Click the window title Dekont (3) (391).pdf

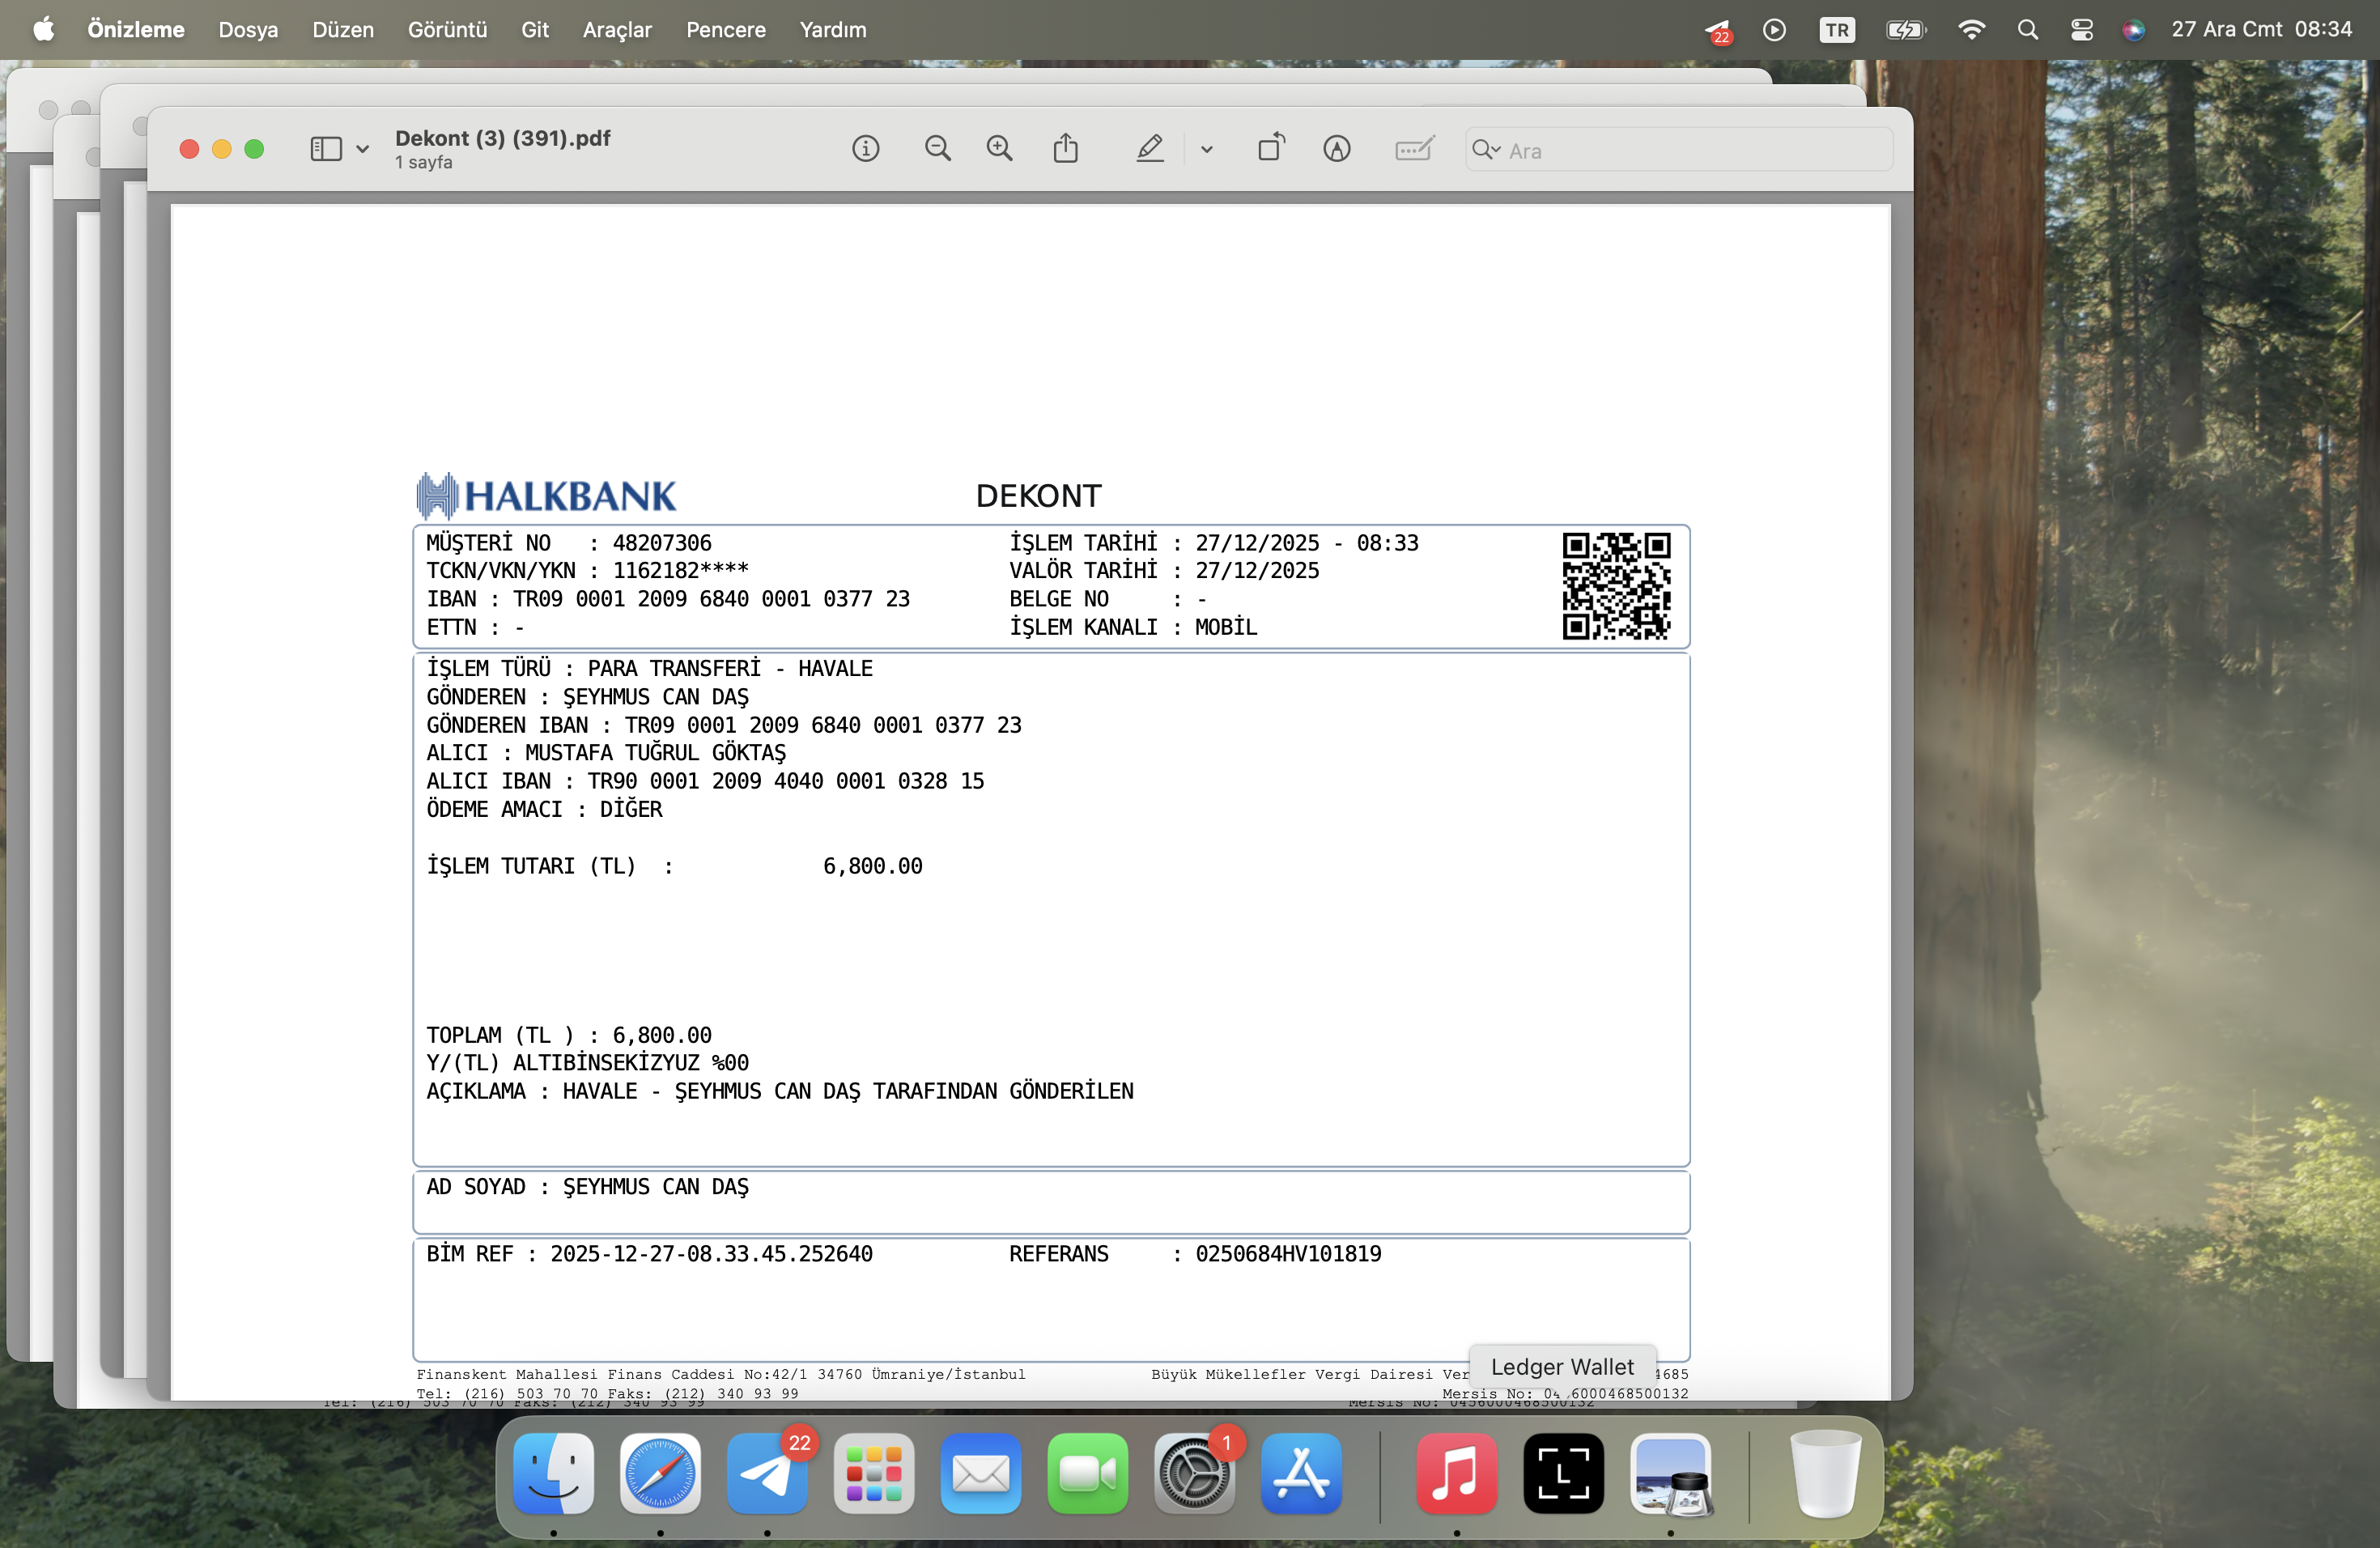503,138
